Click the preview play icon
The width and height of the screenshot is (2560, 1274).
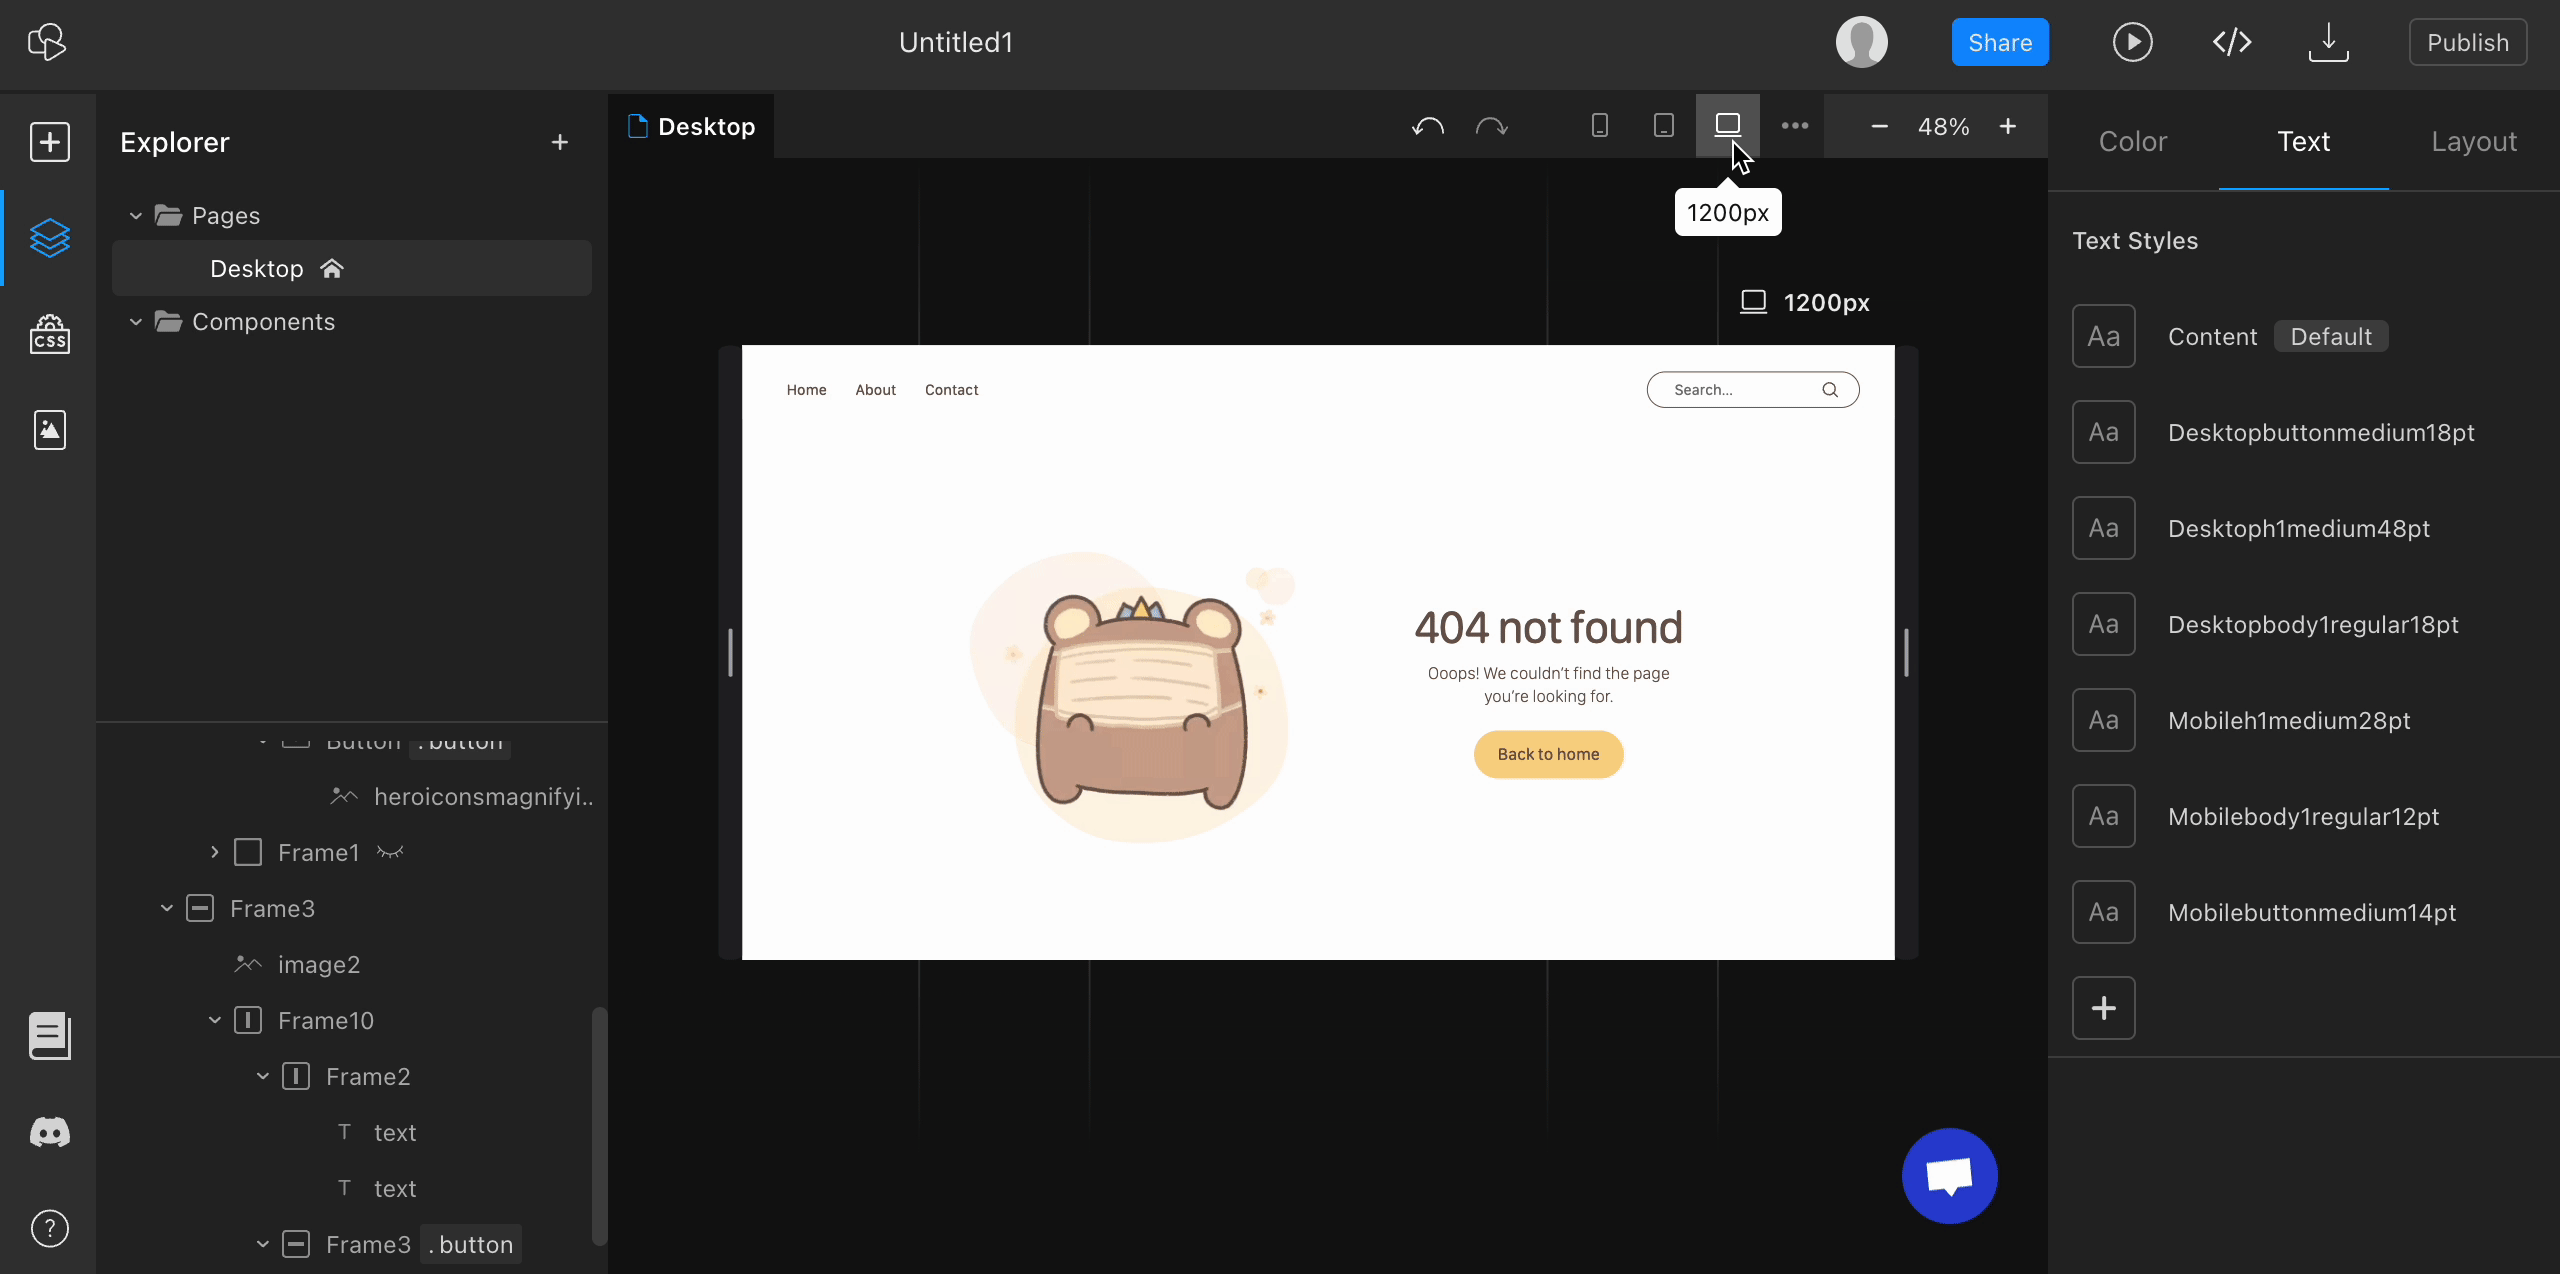(2132, 42)
